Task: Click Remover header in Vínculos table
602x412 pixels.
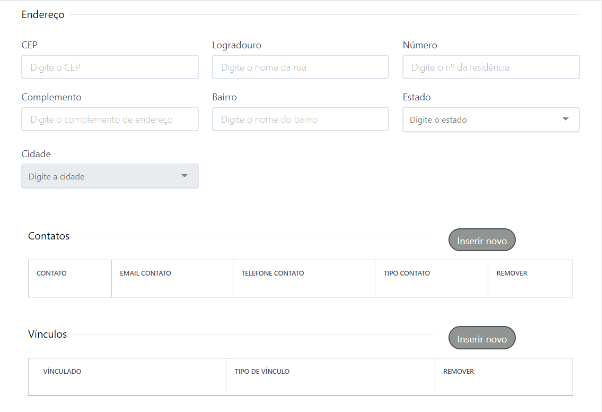Action: click(x=458, y=371)
